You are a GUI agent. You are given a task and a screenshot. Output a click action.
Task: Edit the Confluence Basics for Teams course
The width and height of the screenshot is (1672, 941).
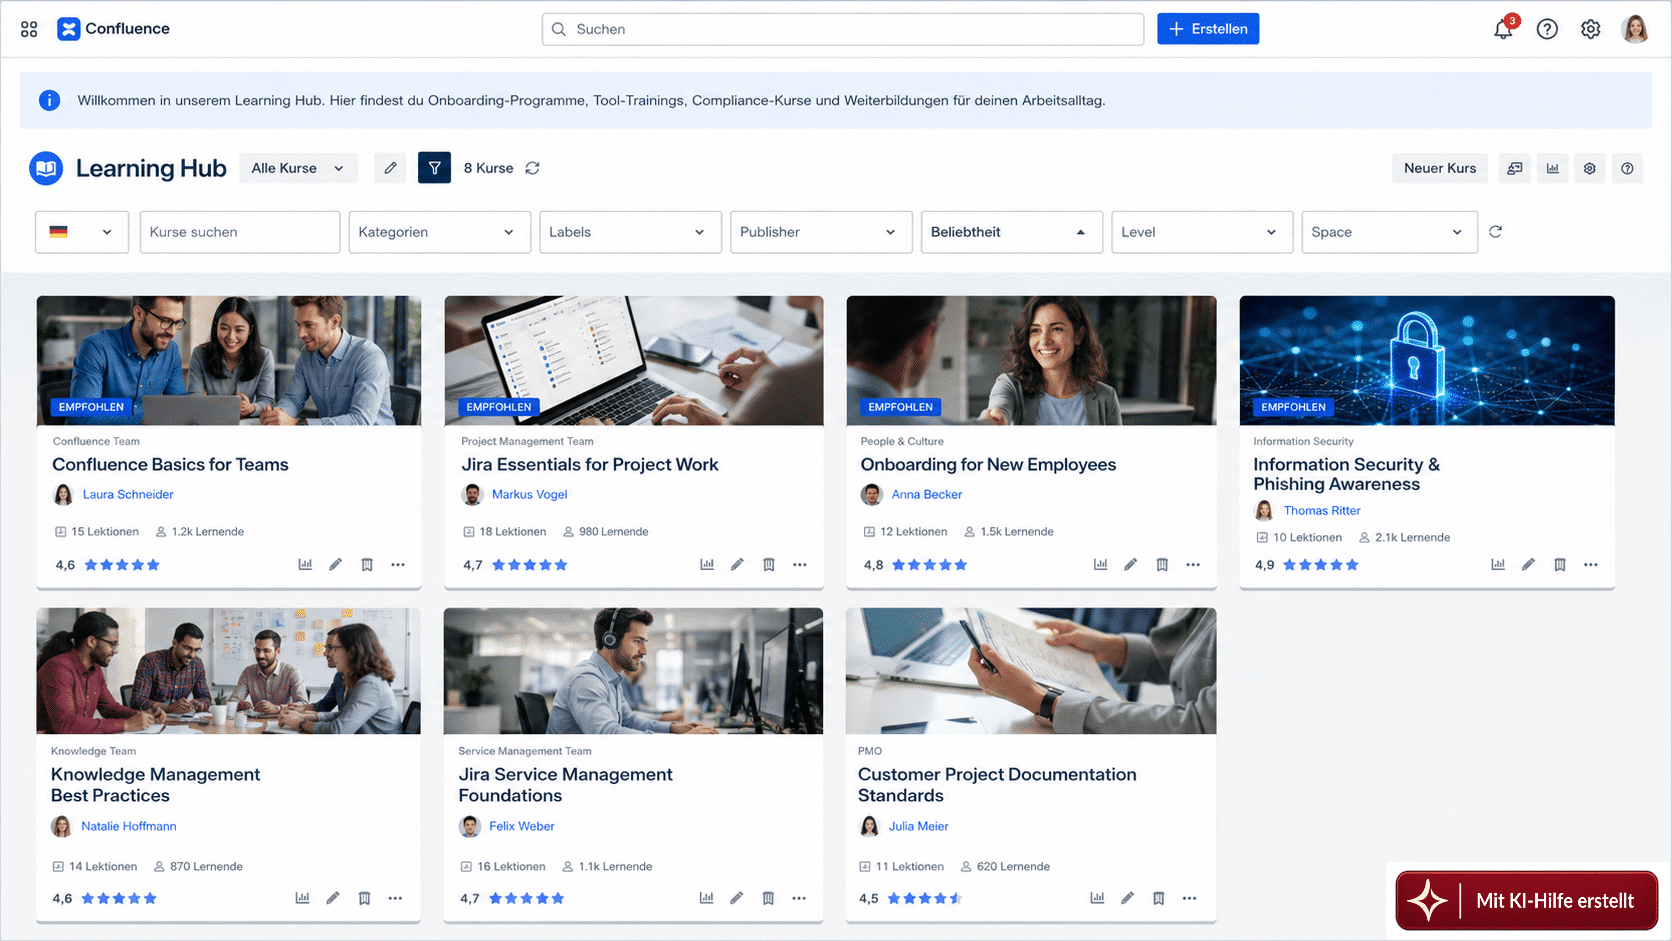pyautogui.click(x=336, y=565)
